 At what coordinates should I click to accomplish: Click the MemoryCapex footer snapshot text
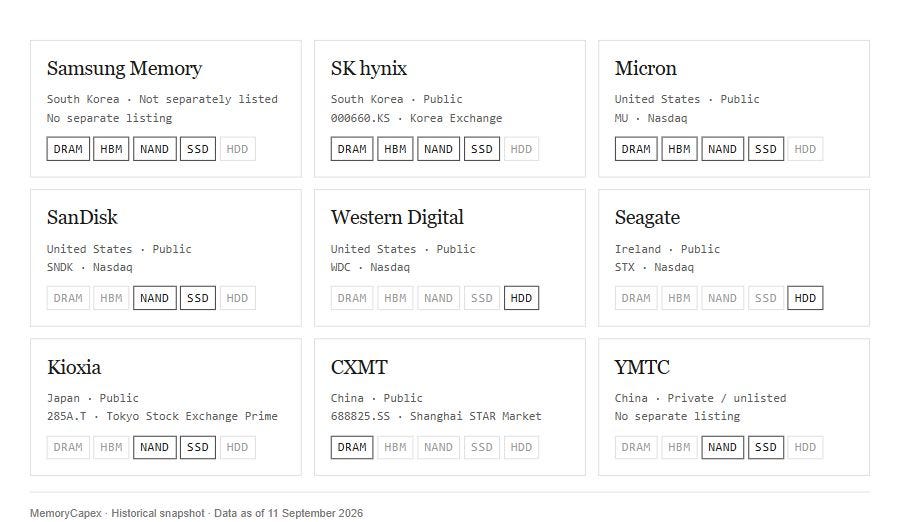[196, 513]
